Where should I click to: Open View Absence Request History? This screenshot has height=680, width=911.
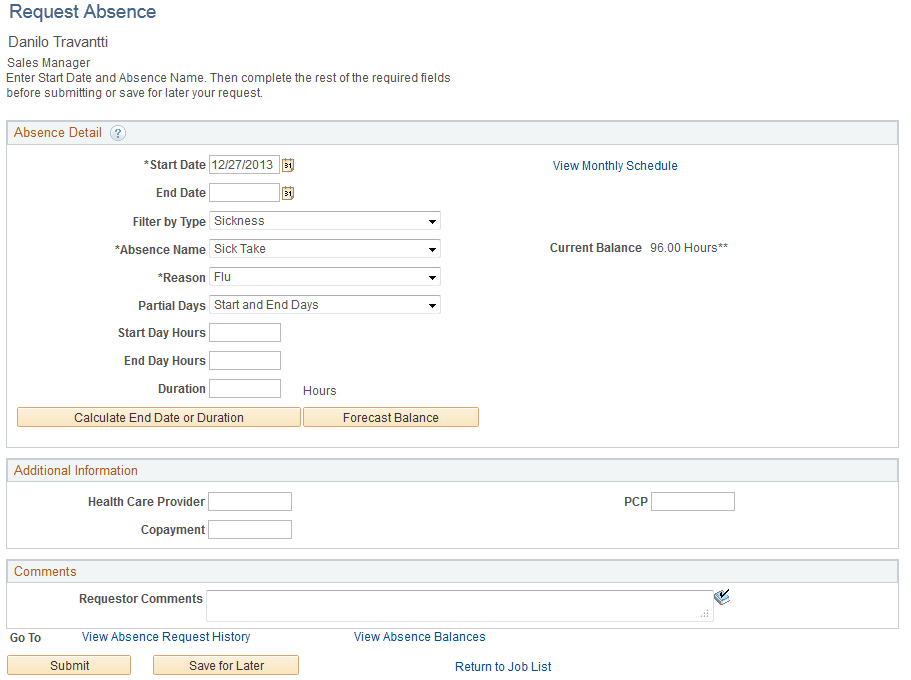(165, 636)
